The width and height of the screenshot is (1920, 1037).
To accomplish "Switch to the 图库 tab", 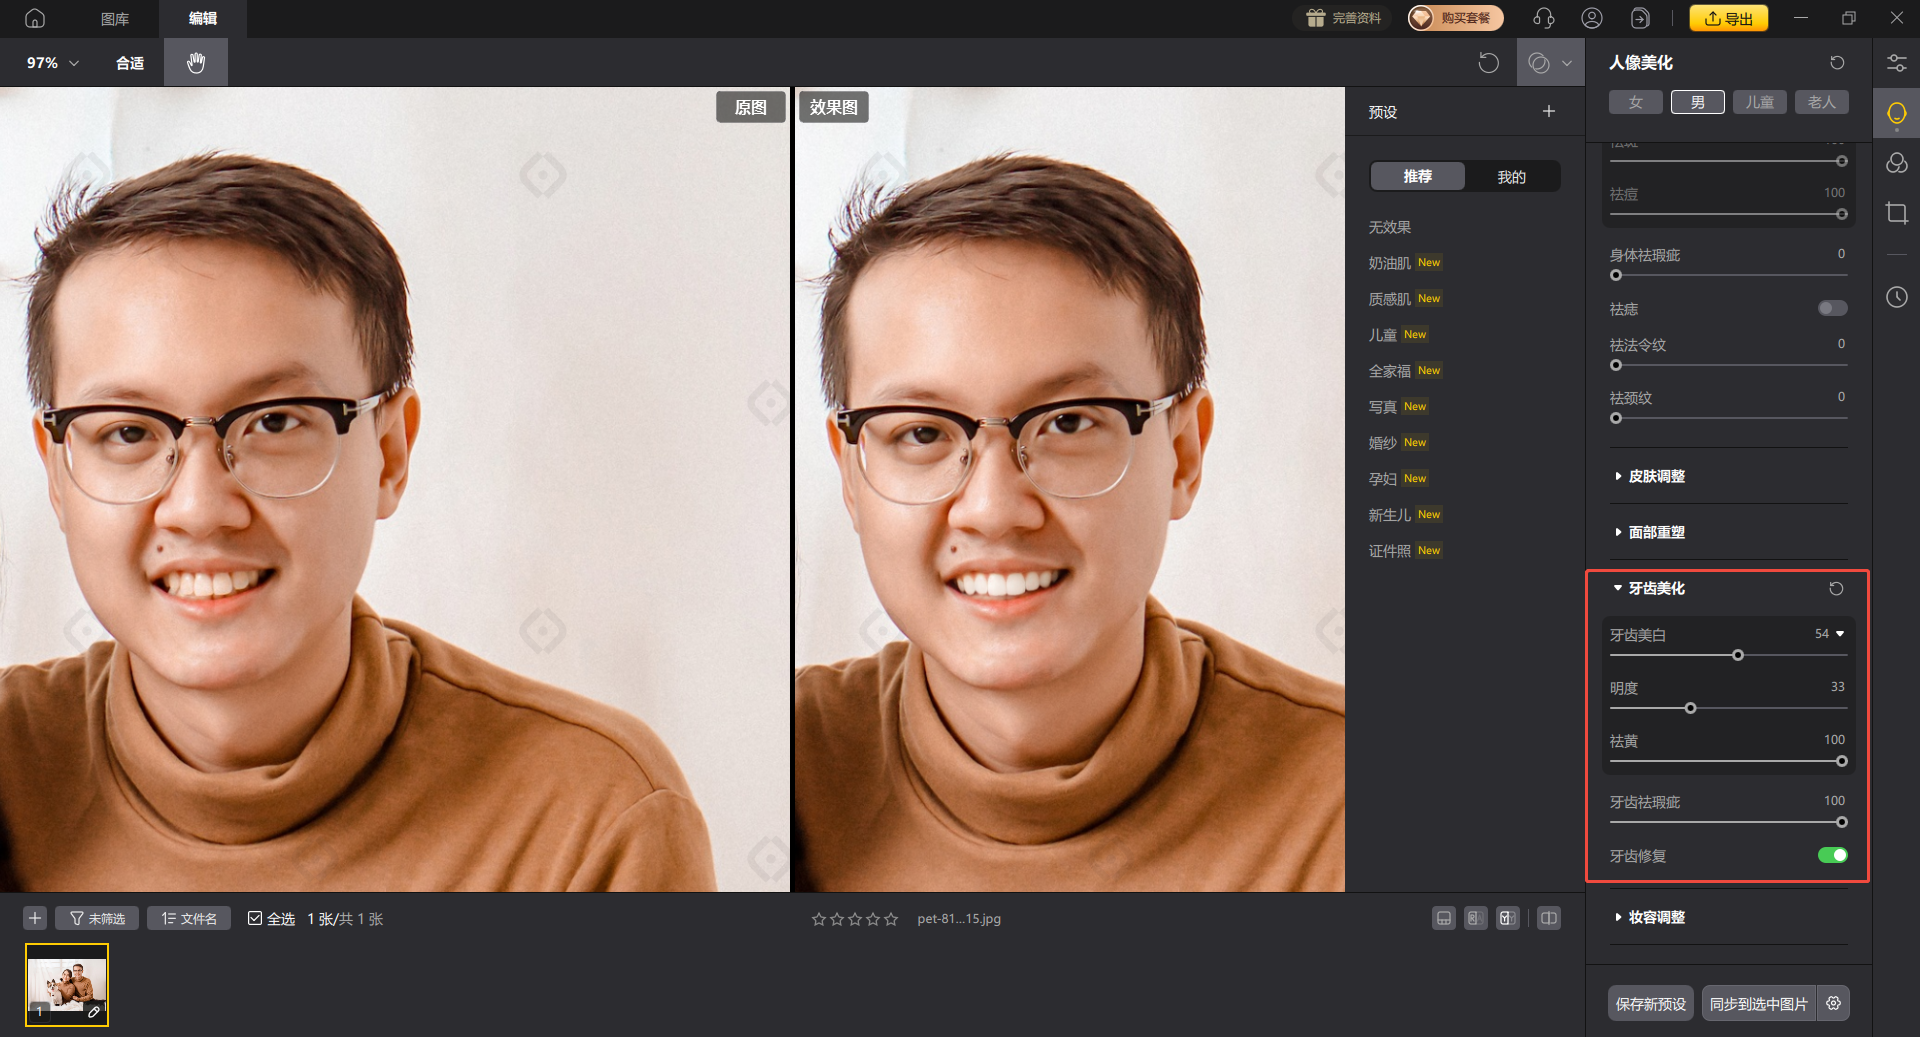I will pos(115,18).
